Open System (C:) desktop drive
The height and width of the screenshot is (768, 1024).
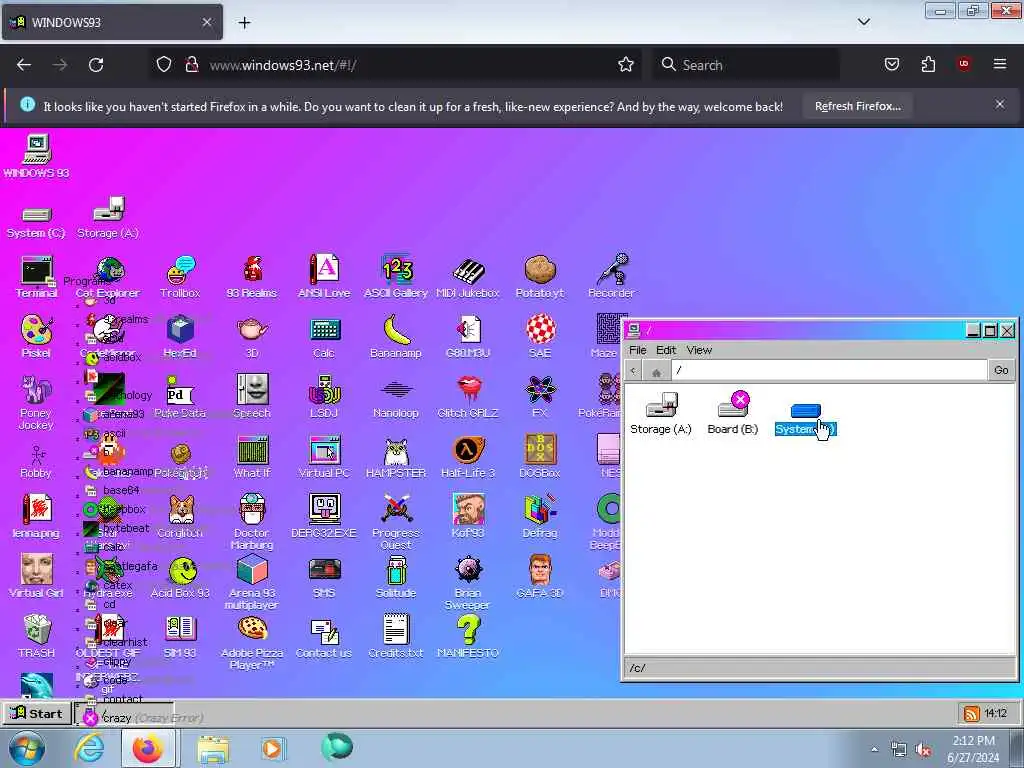(x=36, y=222)
